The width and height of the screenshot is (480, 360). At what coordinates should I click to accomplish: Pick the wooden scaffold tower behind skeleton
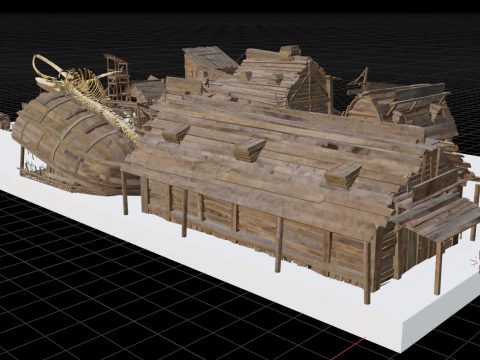[117, 78]
